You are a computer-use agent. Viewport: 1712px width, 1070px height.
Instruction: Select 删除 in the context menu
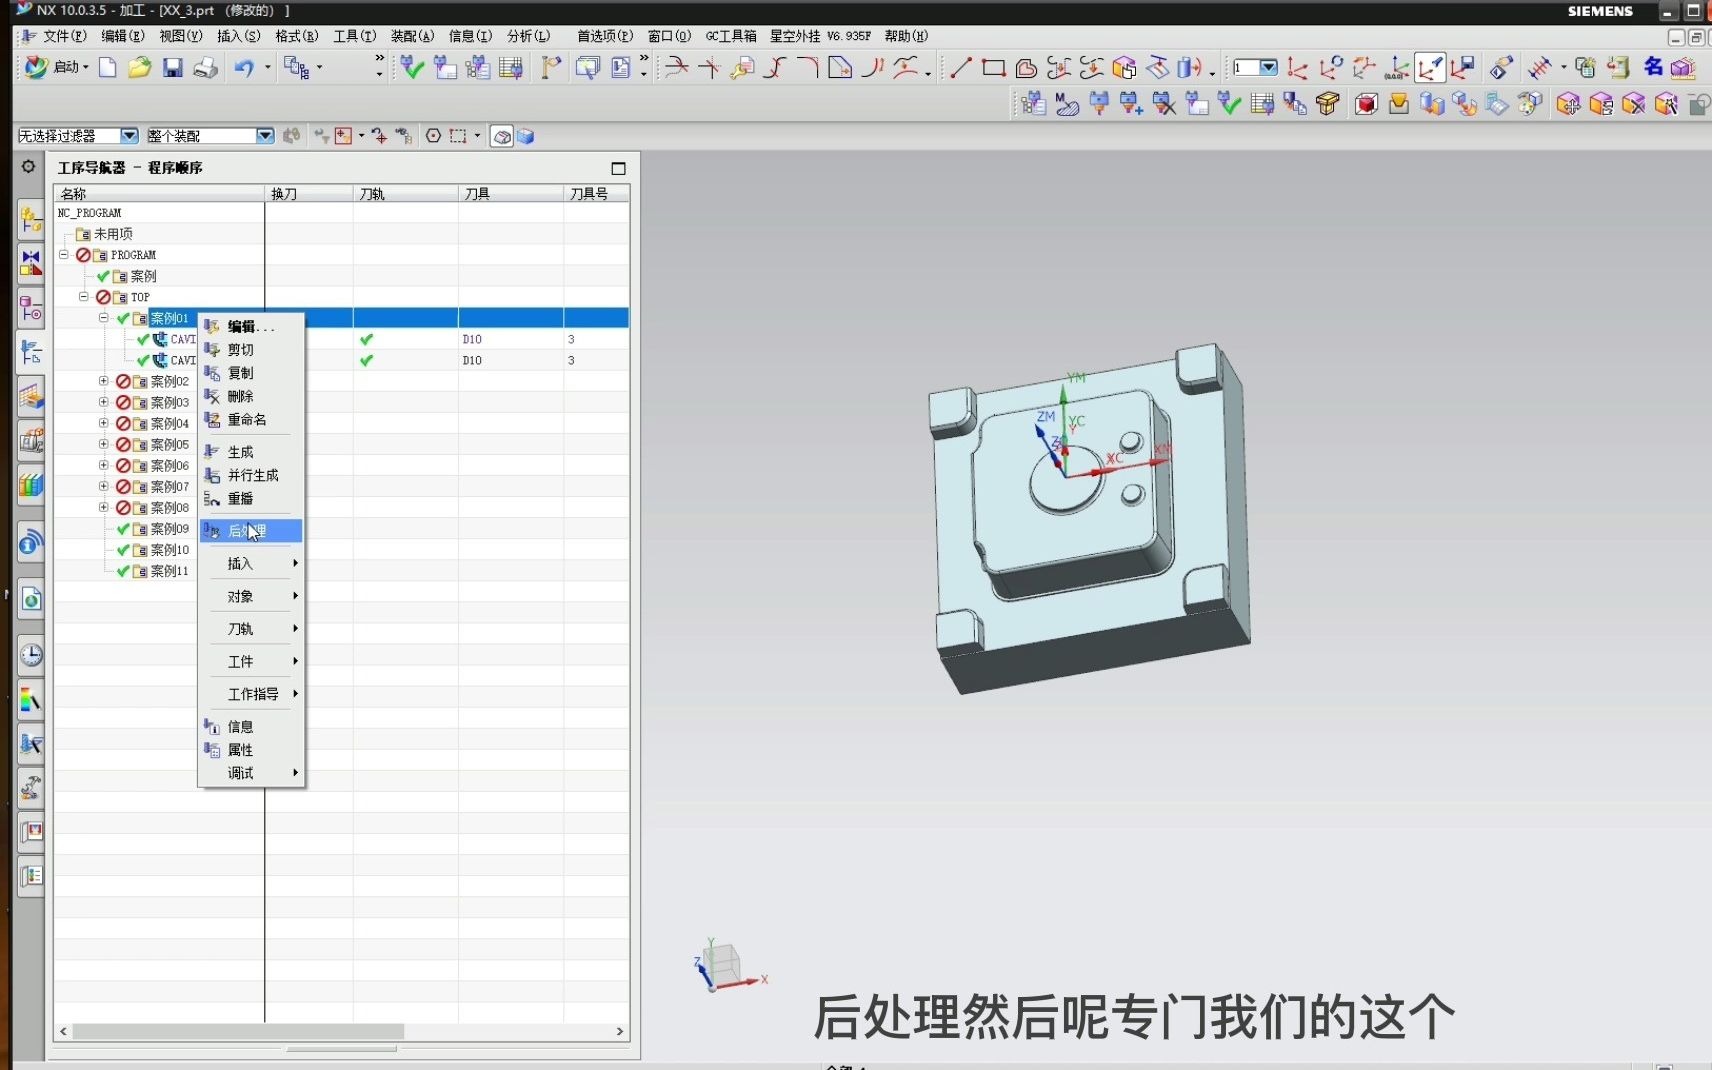pos(240,396)
